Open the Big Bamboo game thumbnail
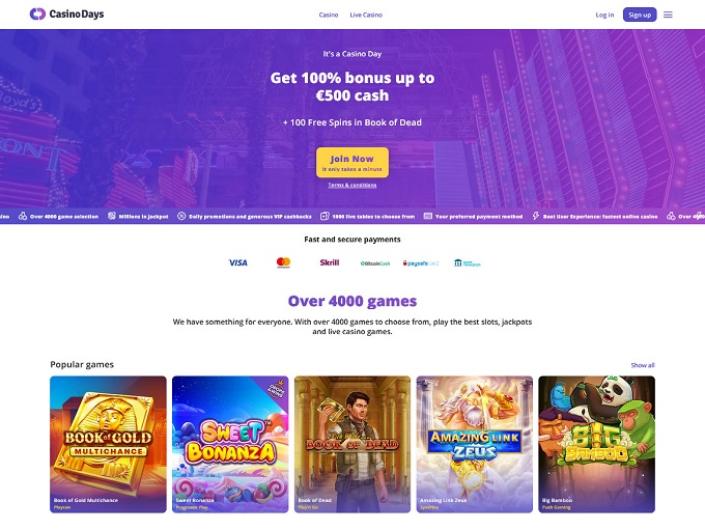Image resolution: width=705 pixels, height=530 pixels. [597, 444]
